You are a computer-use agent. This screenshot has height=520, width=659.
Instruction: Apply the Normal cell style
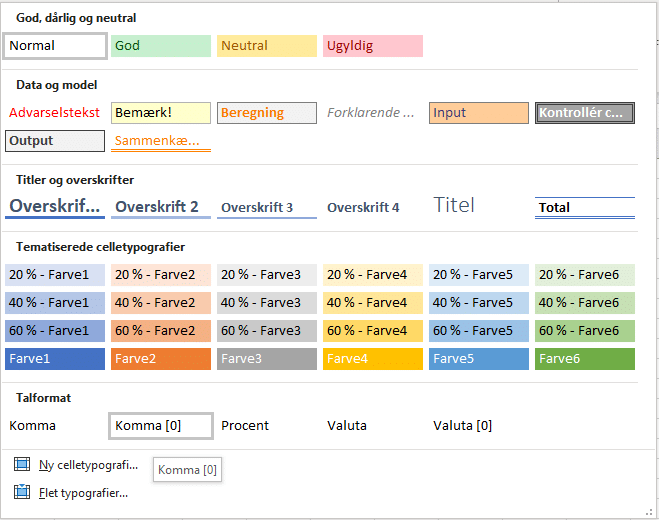56,46
